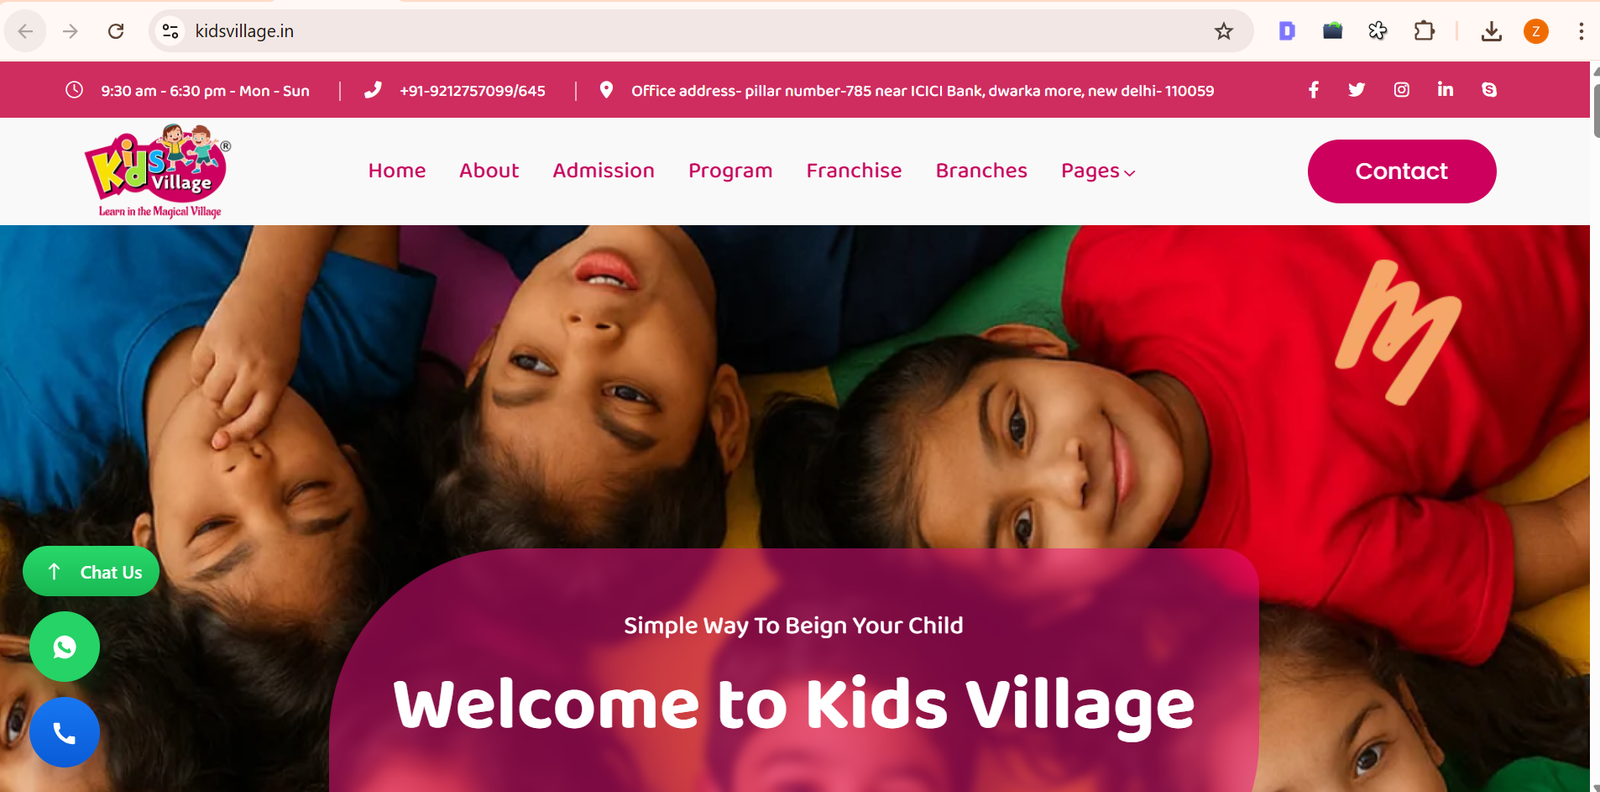This screenshot has height=792, width=1600.
Task: Click the green WhatsApp floating icon
Action: [65, 647]
